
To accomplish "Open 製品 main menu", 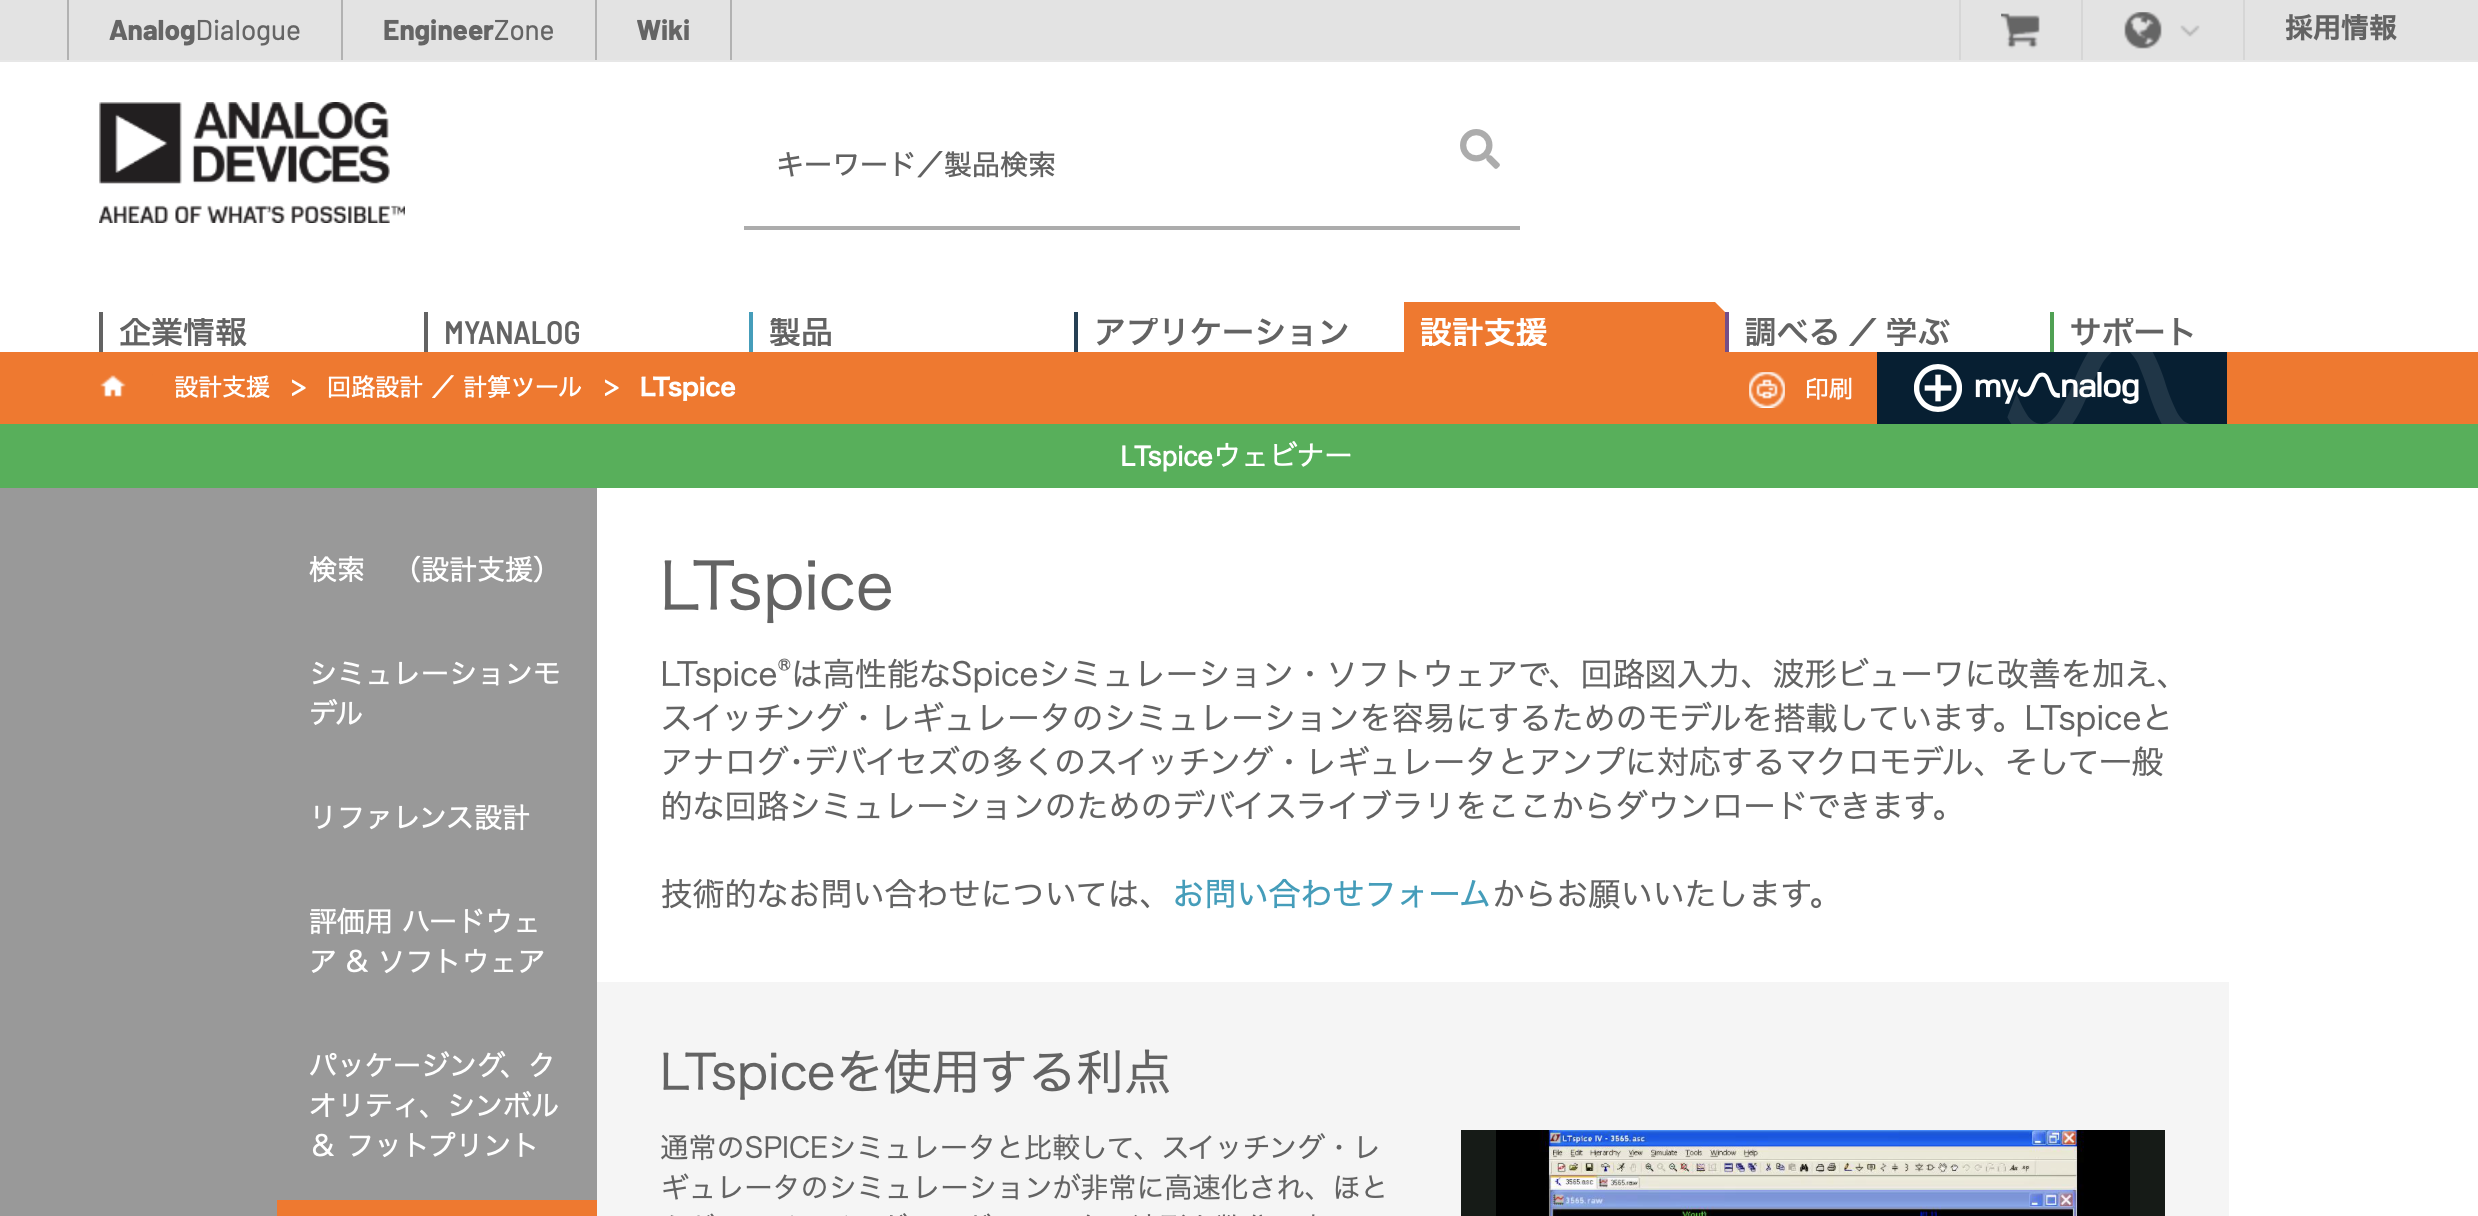I will tap(800, 332).
